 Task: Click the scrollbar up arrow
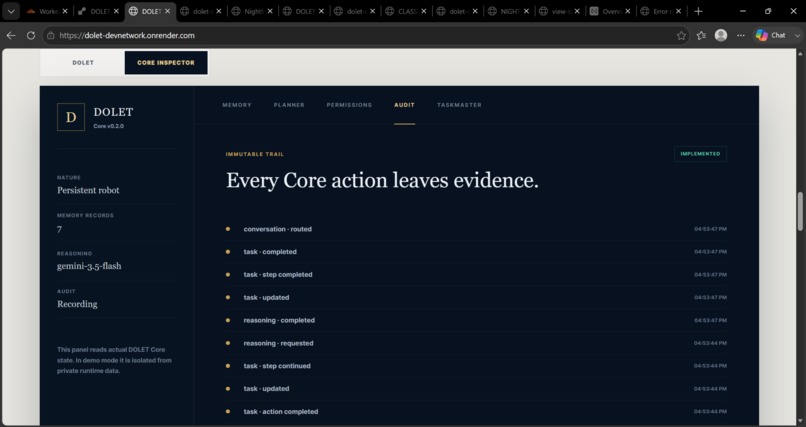tap(800, 53)
